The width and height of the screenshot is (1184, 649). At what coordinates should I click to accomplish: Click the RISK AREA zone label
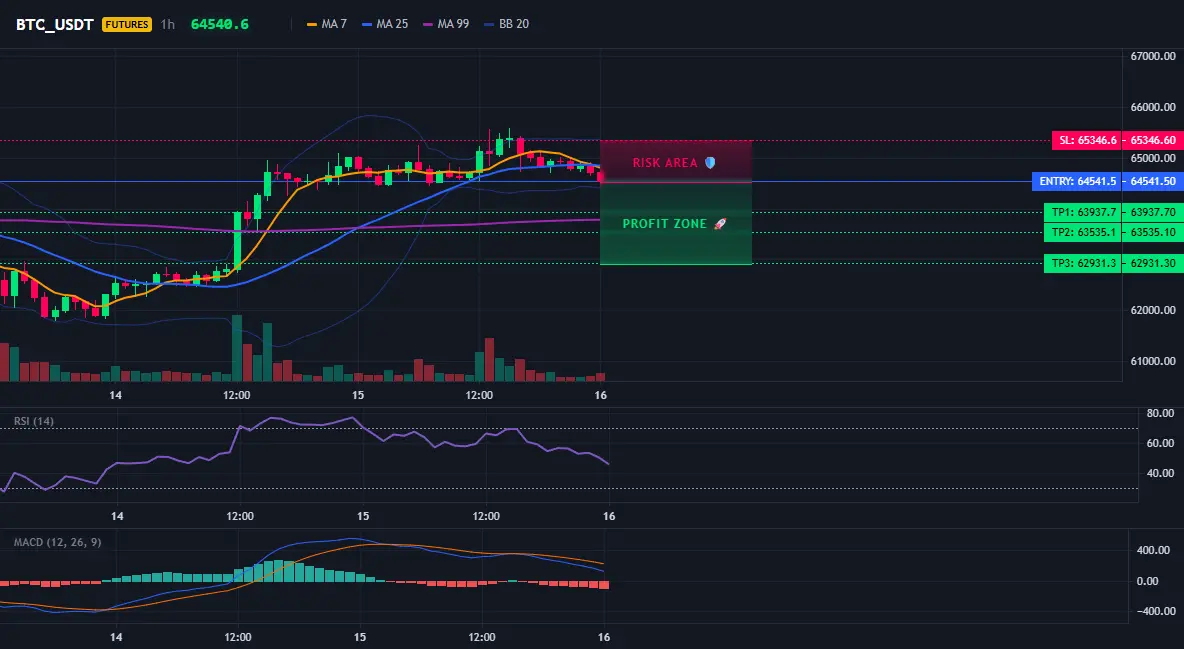665,162
